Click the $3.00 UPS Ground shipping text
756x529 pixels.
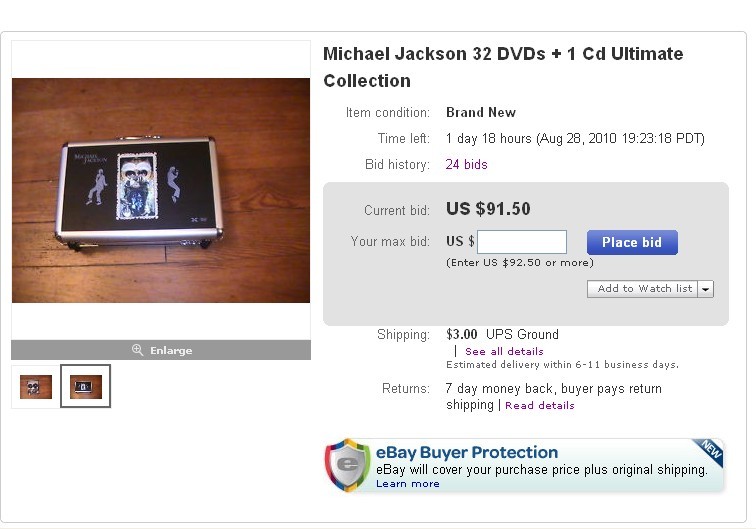pyautogui.click(x=502, y=334)
